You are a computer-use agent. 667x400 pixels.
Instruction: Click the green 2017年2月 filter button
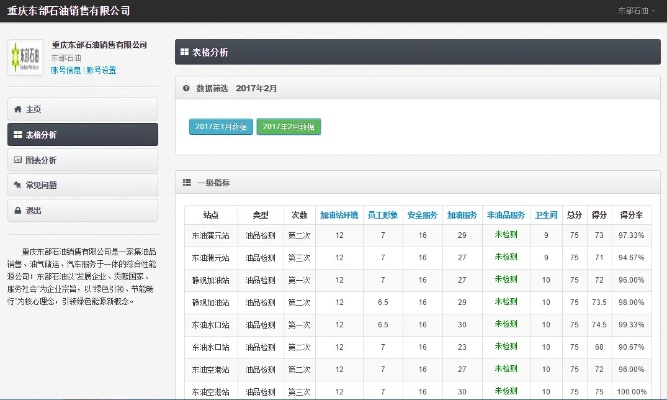(288, 127)
